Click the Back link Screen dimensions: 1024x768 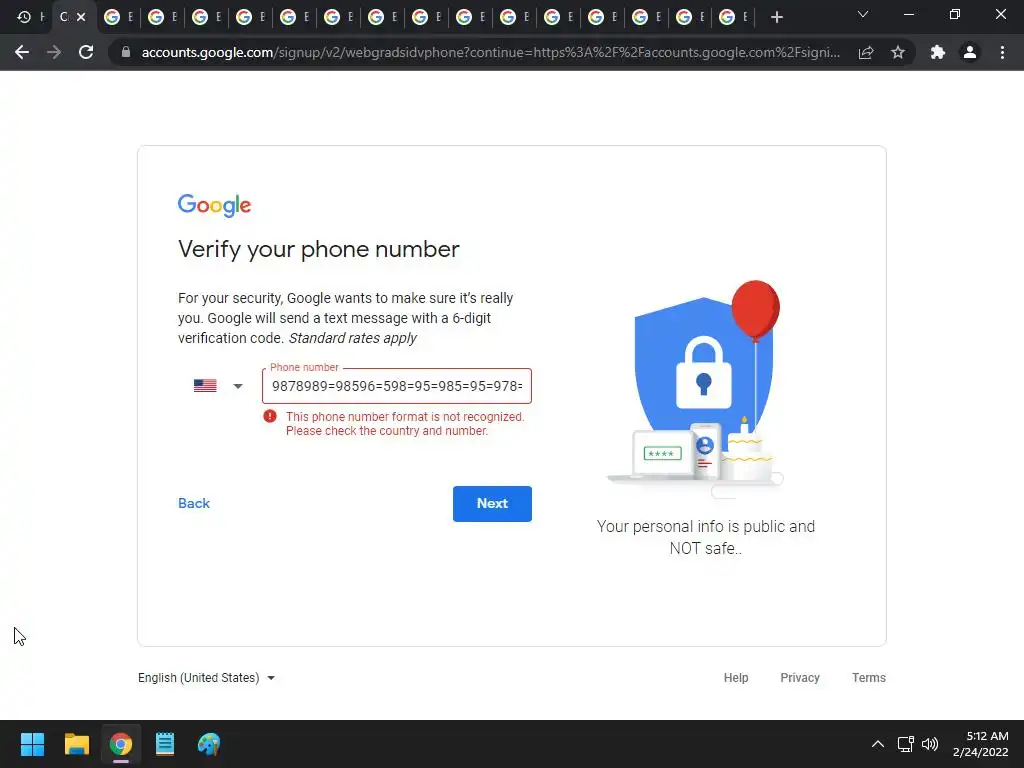click(x=194, y=504)
